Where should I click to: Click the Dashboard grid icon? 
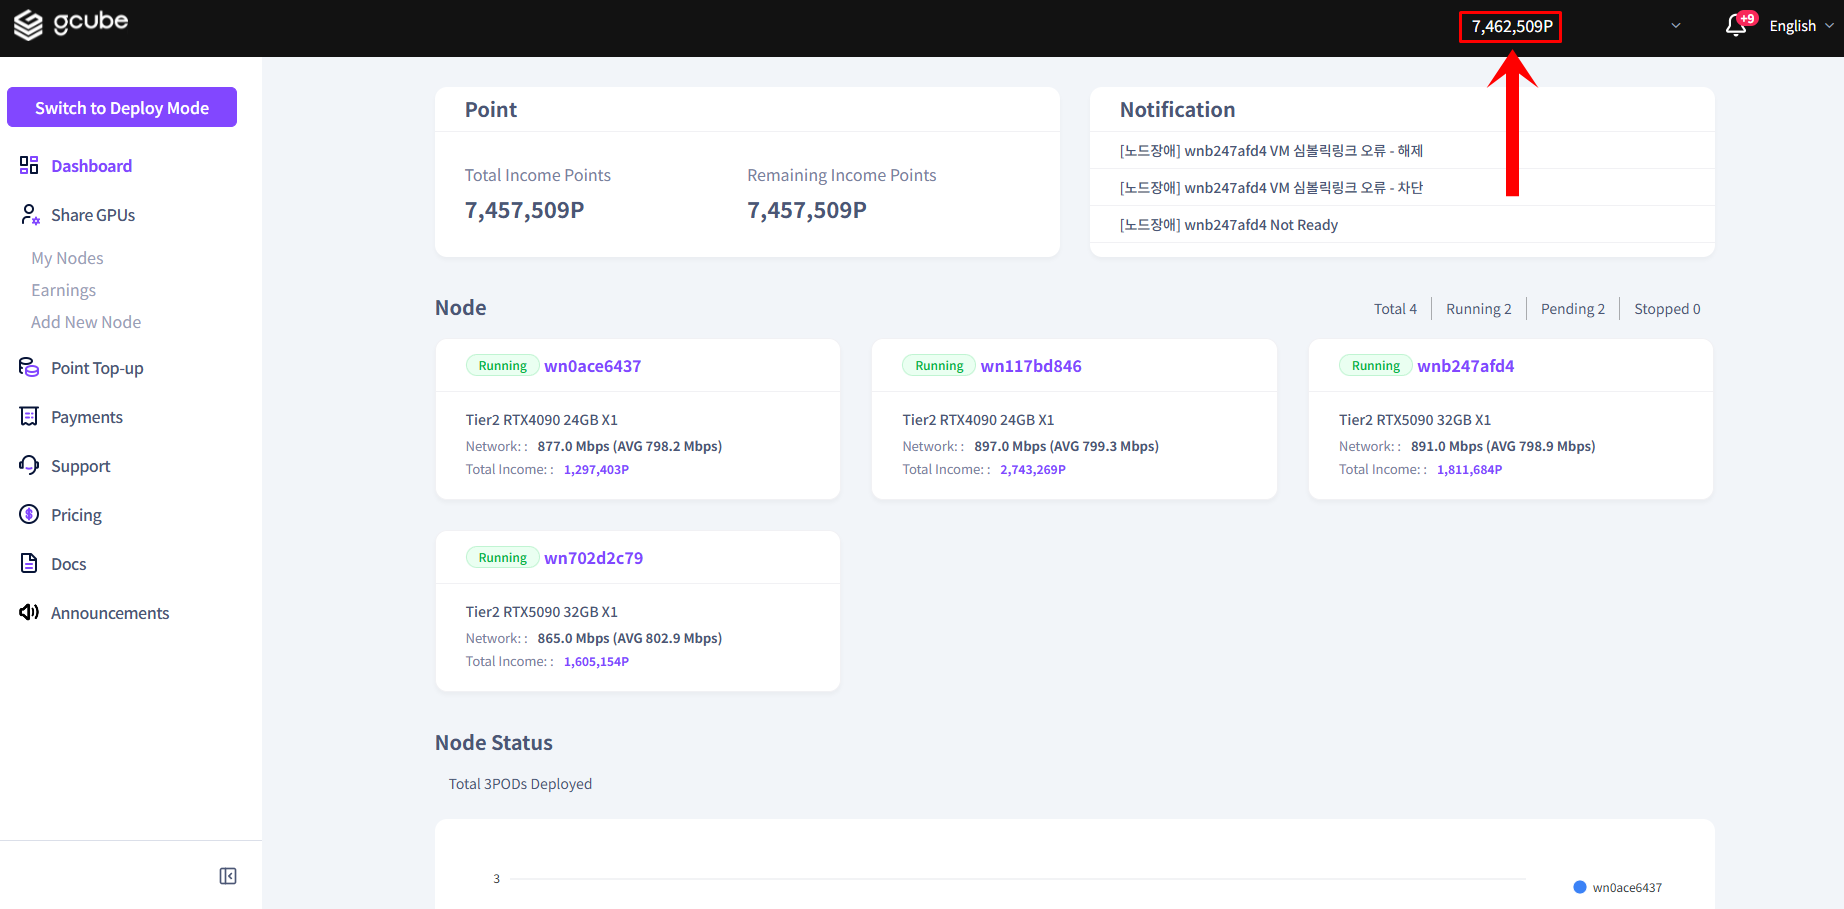pyautogui.click(x=29, y=165)
